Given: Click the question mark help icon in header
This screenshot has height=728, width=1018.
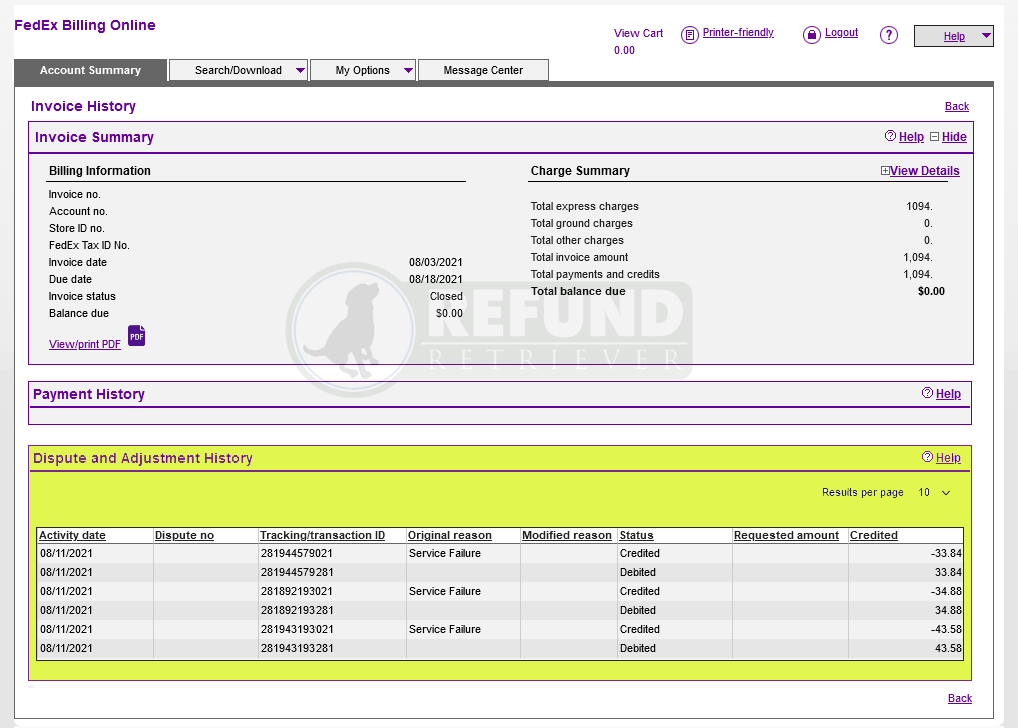Looking at the screenshot, I should [x=889, y=35].
